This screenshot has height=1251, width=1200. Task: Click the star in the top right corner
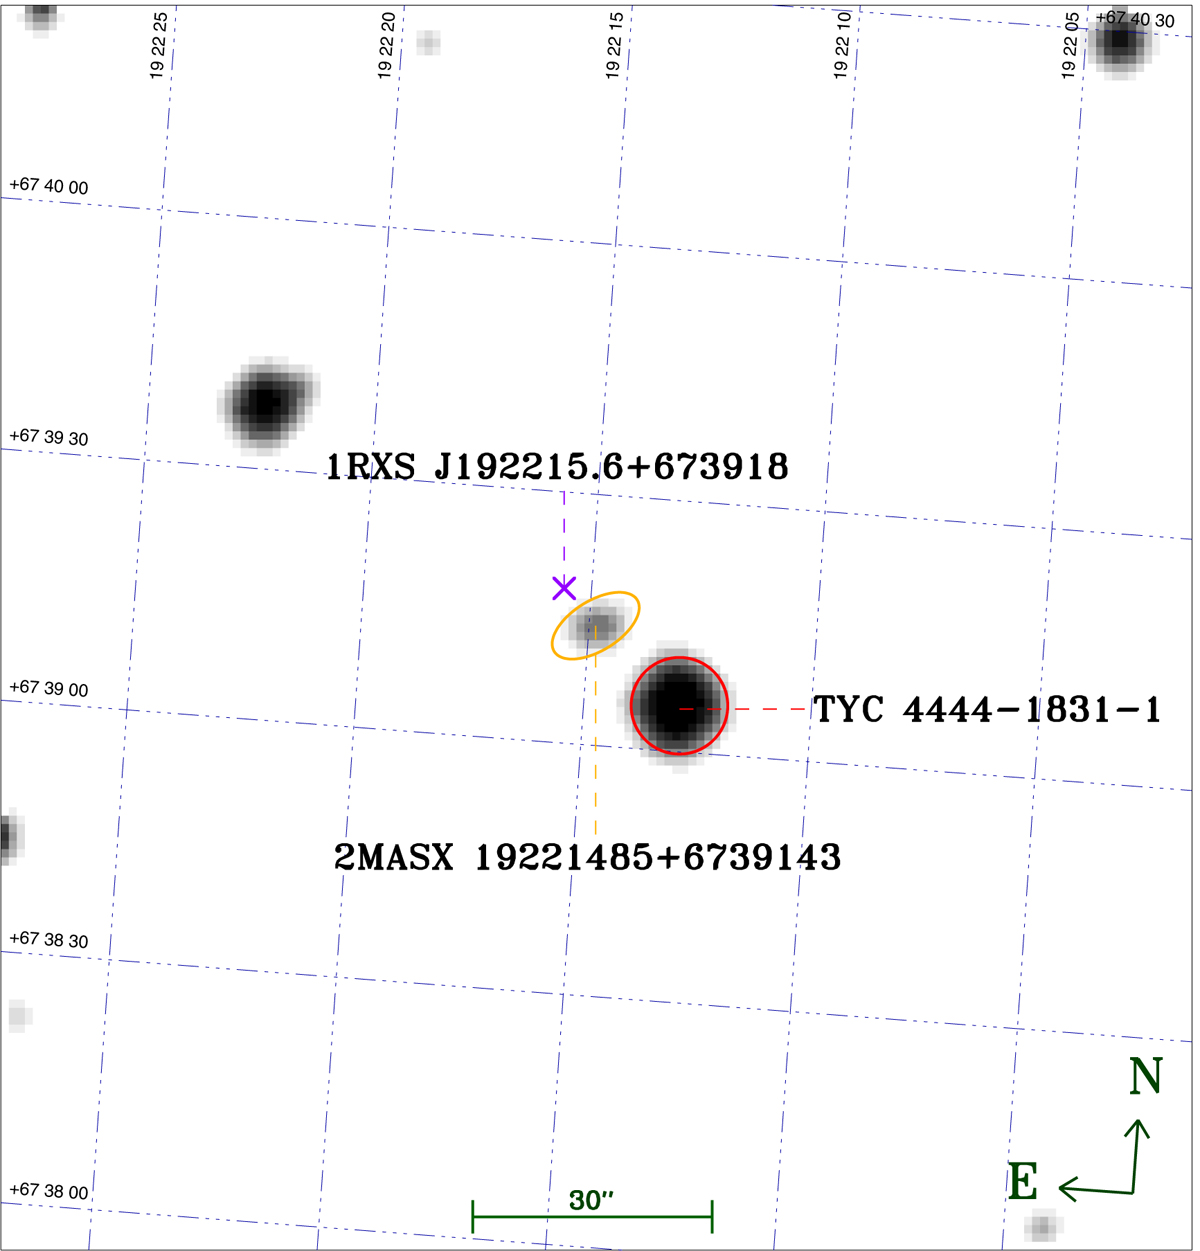1119,43
